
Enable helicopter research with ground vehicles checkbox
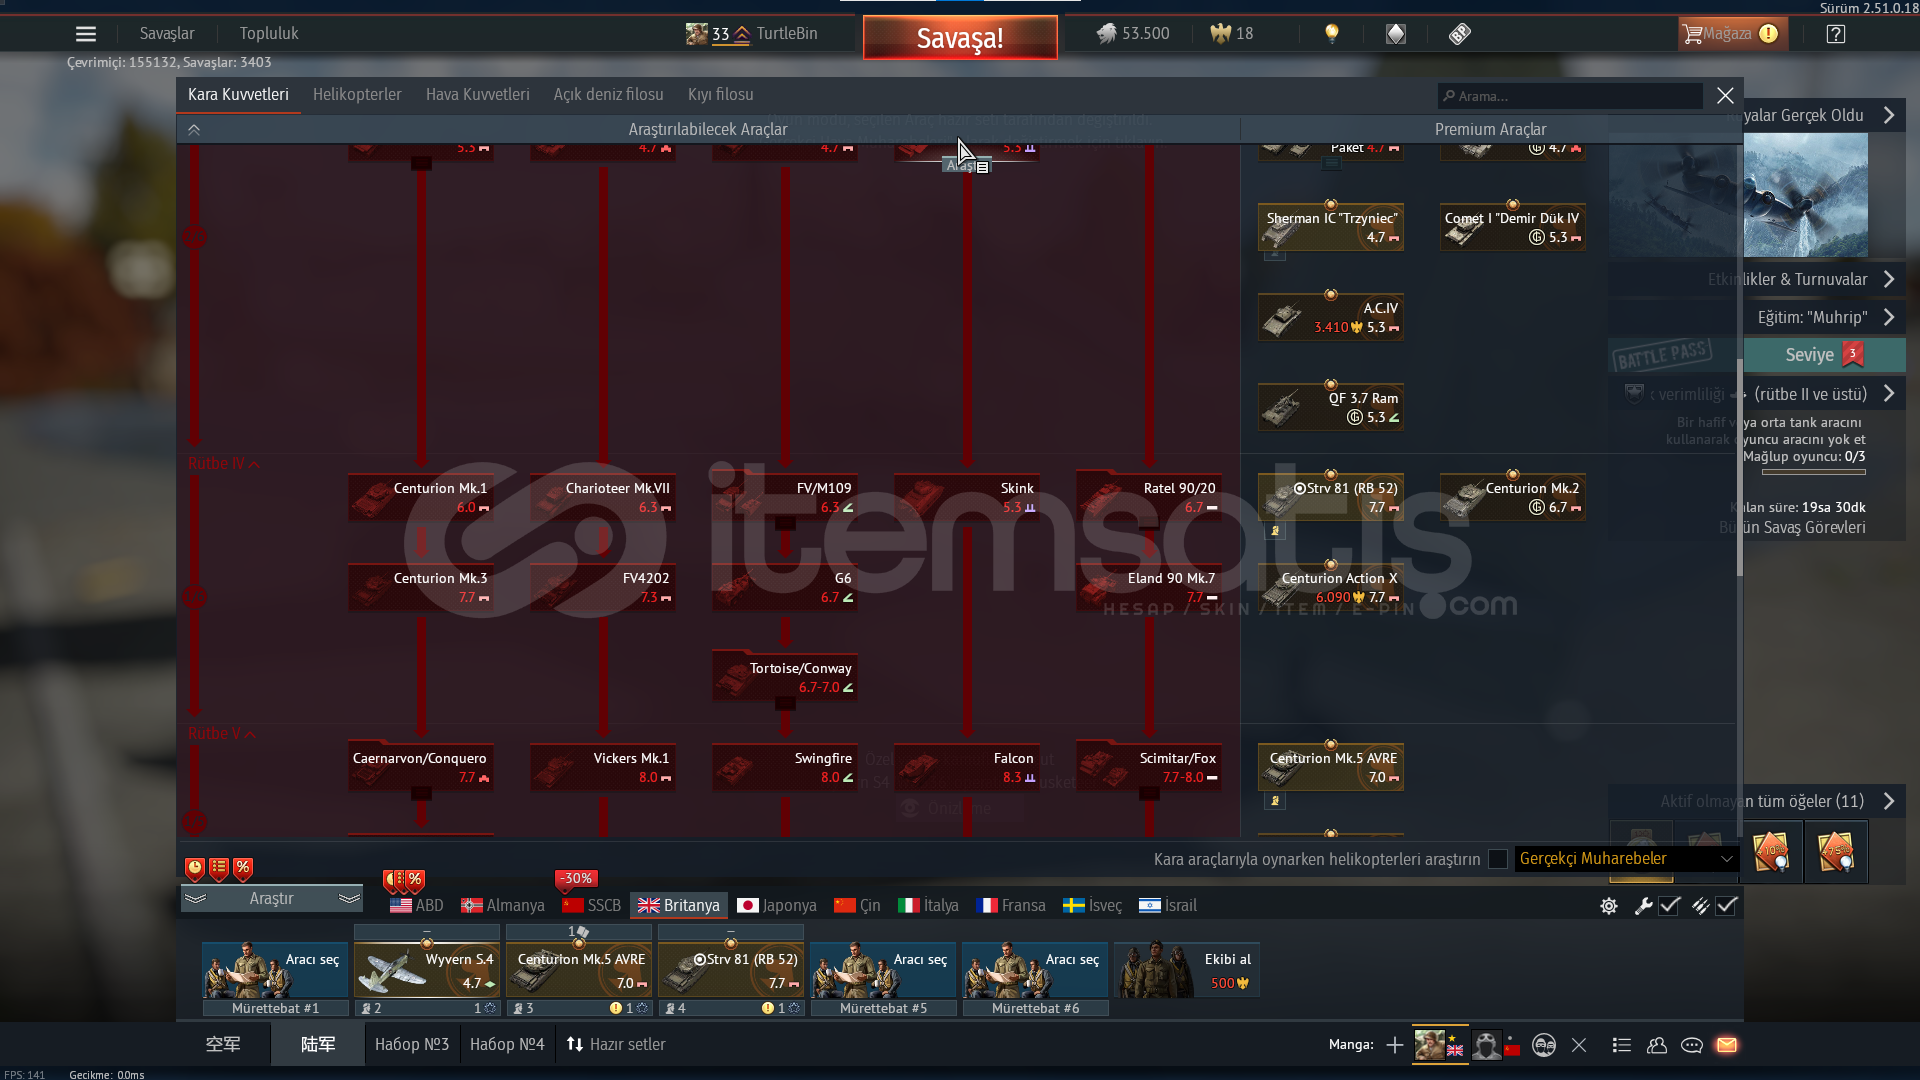click(1497, 859)
